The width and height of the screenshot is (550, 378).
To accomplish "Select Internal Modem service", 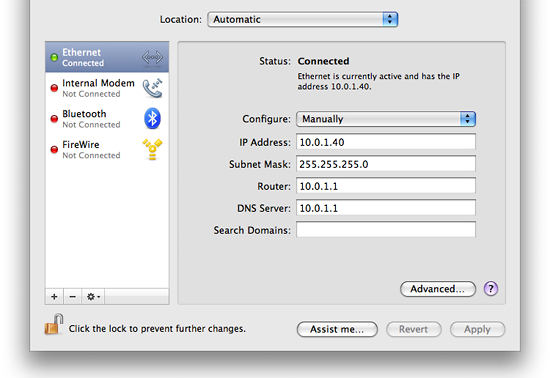I will (x=107, y=88).
